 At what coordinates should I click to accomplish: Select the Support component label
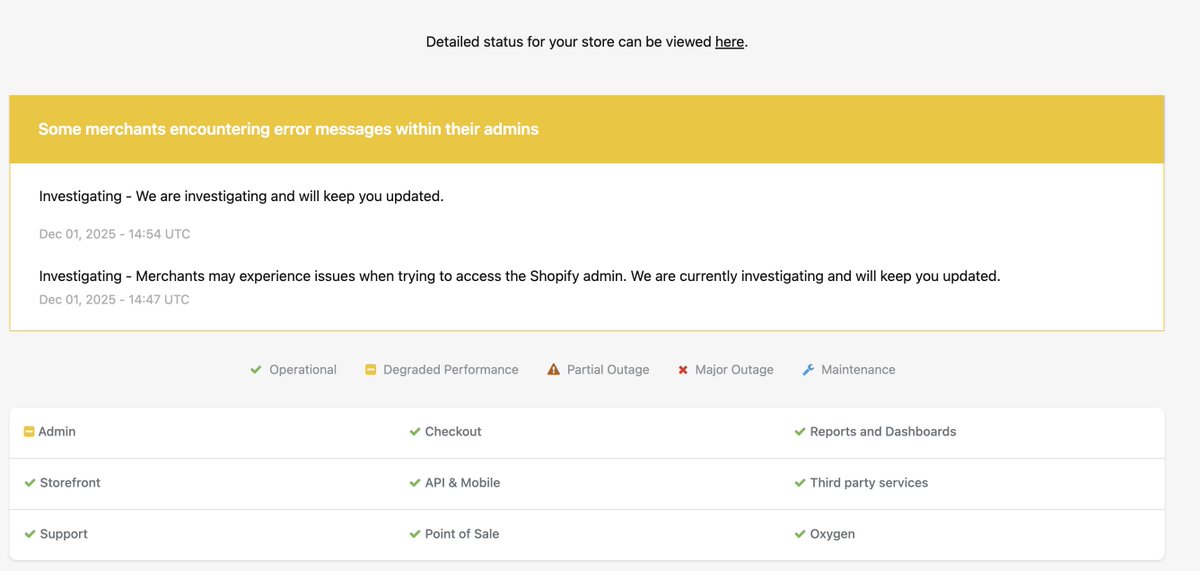pos(64,534)
